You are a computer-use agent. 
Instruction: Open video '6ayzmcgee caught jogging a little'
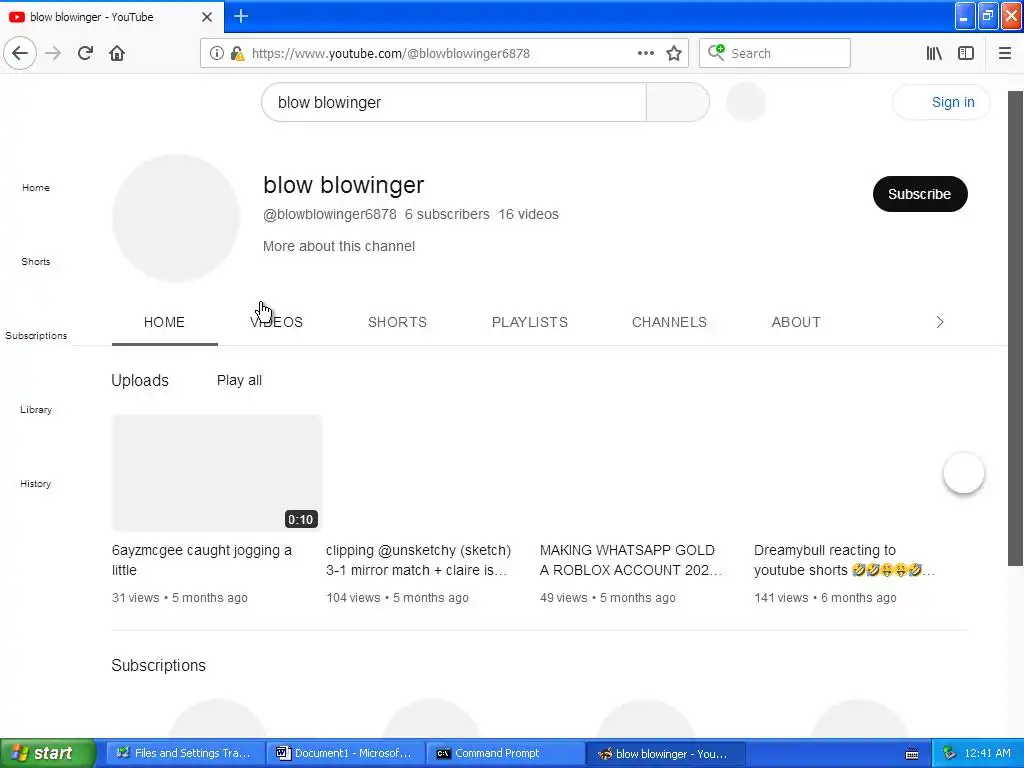click(x=202, y=560)
